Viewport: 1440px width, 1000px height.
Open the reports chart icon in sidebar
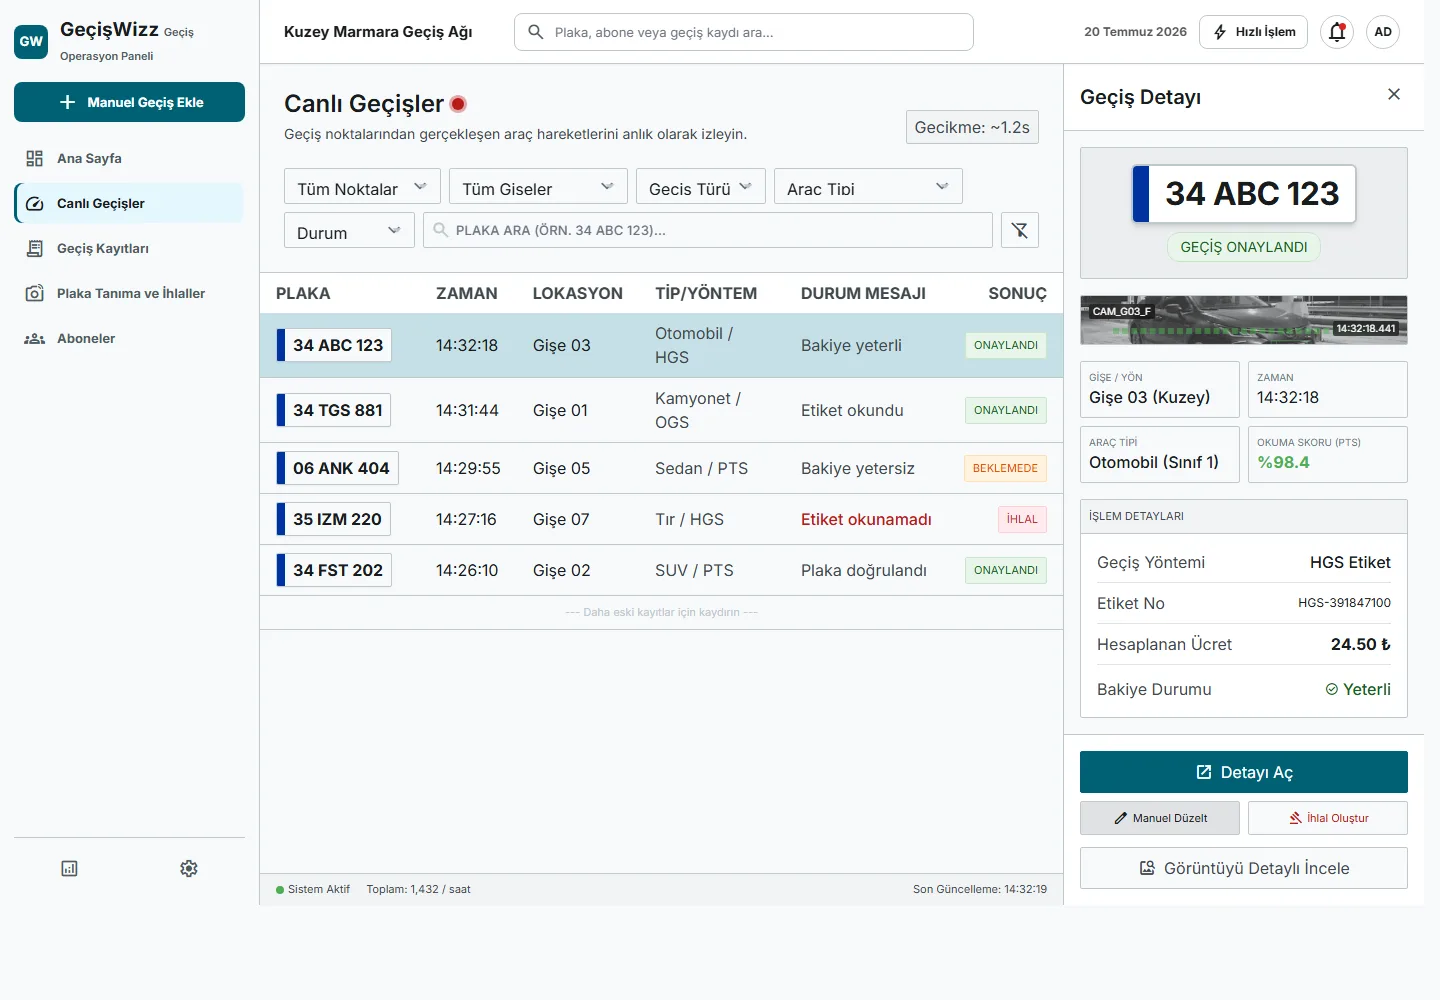click(x=69, y=868)
